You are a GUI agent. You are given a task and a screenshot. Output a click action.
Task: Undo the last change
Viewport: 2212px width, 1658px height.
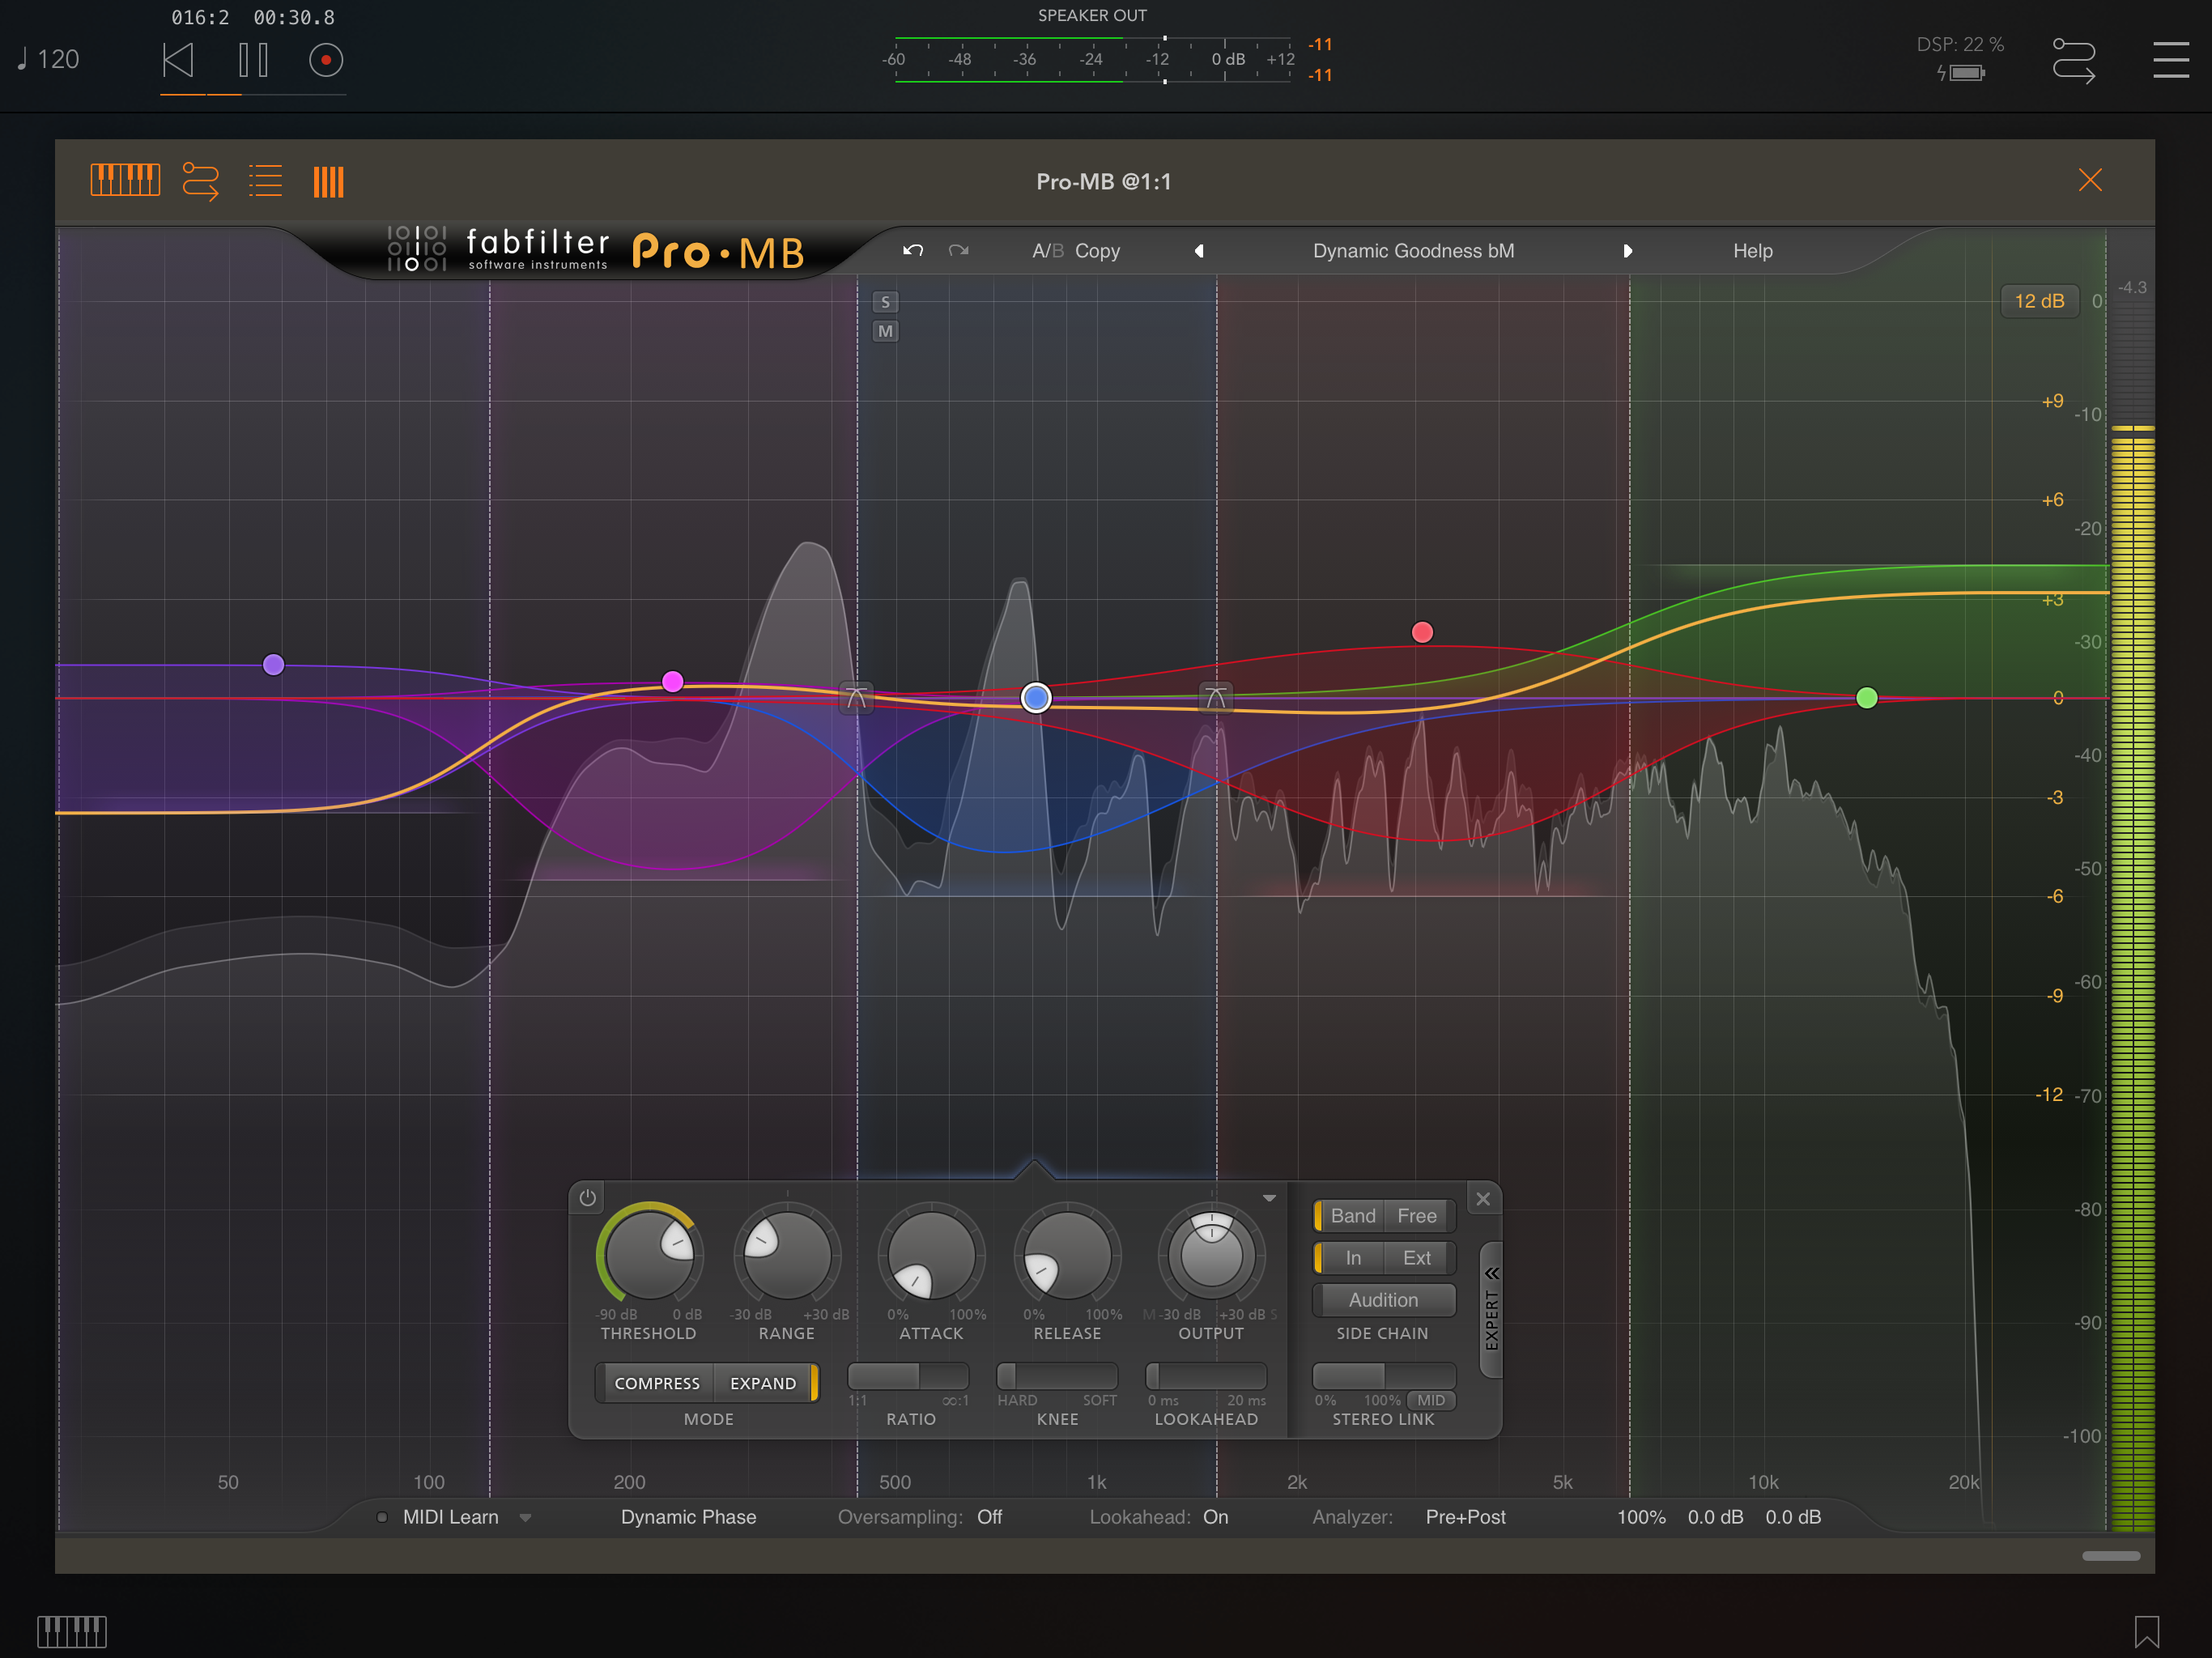pos(913,251)
